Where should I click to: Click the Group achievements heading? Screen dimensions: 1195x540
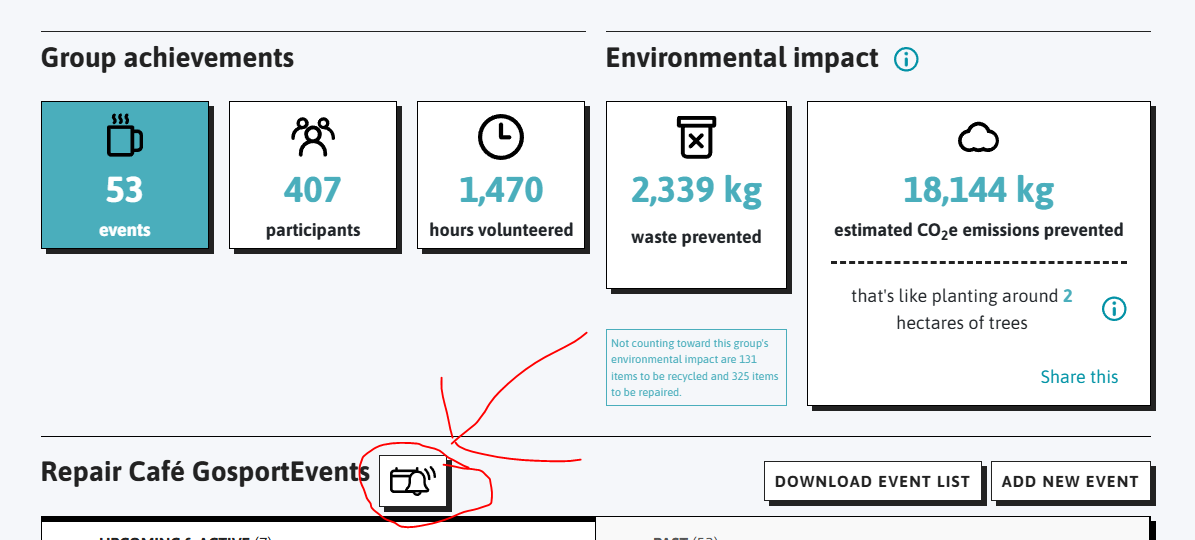point(167,58)
